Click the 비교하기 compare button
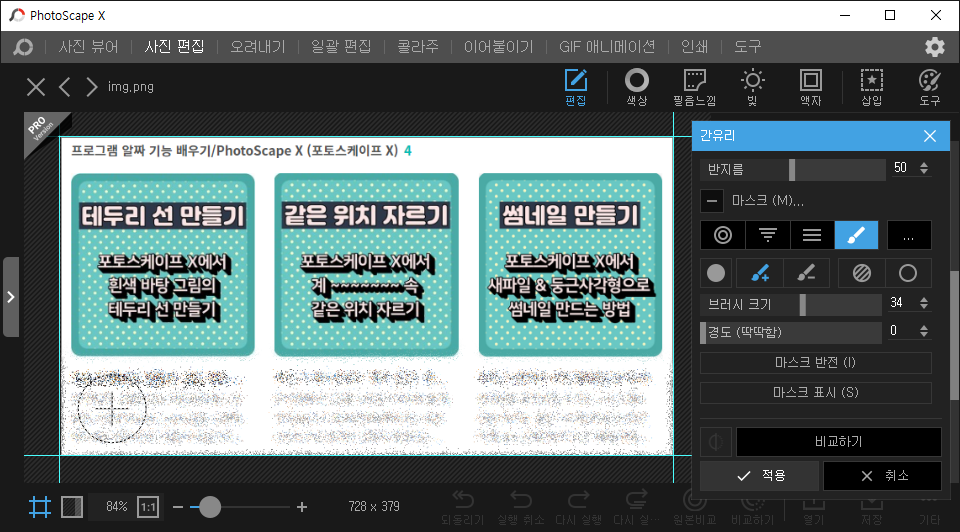This screenshot has height=532, width=960. pos(838,441)
